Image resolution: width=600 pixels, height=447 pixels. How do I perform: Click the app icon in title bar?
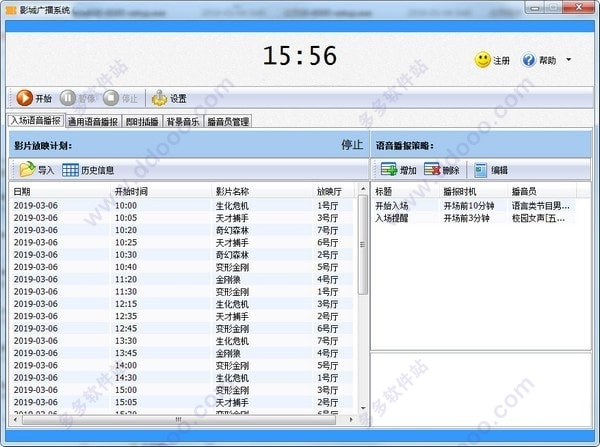[x=11, y=10]
